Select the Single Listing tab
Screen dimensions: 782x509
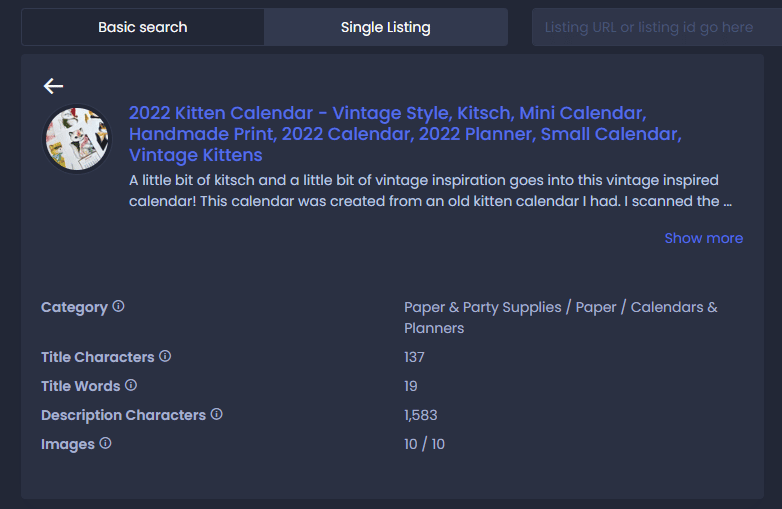click(x=386, y=27)
